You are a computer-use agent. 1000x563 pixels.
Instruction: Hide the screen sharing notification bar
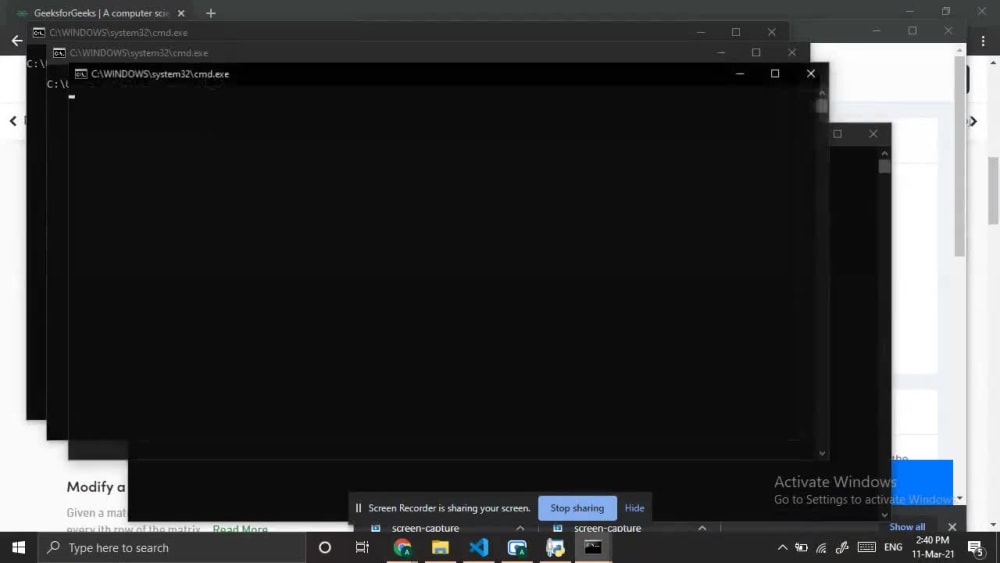point(635,508)
